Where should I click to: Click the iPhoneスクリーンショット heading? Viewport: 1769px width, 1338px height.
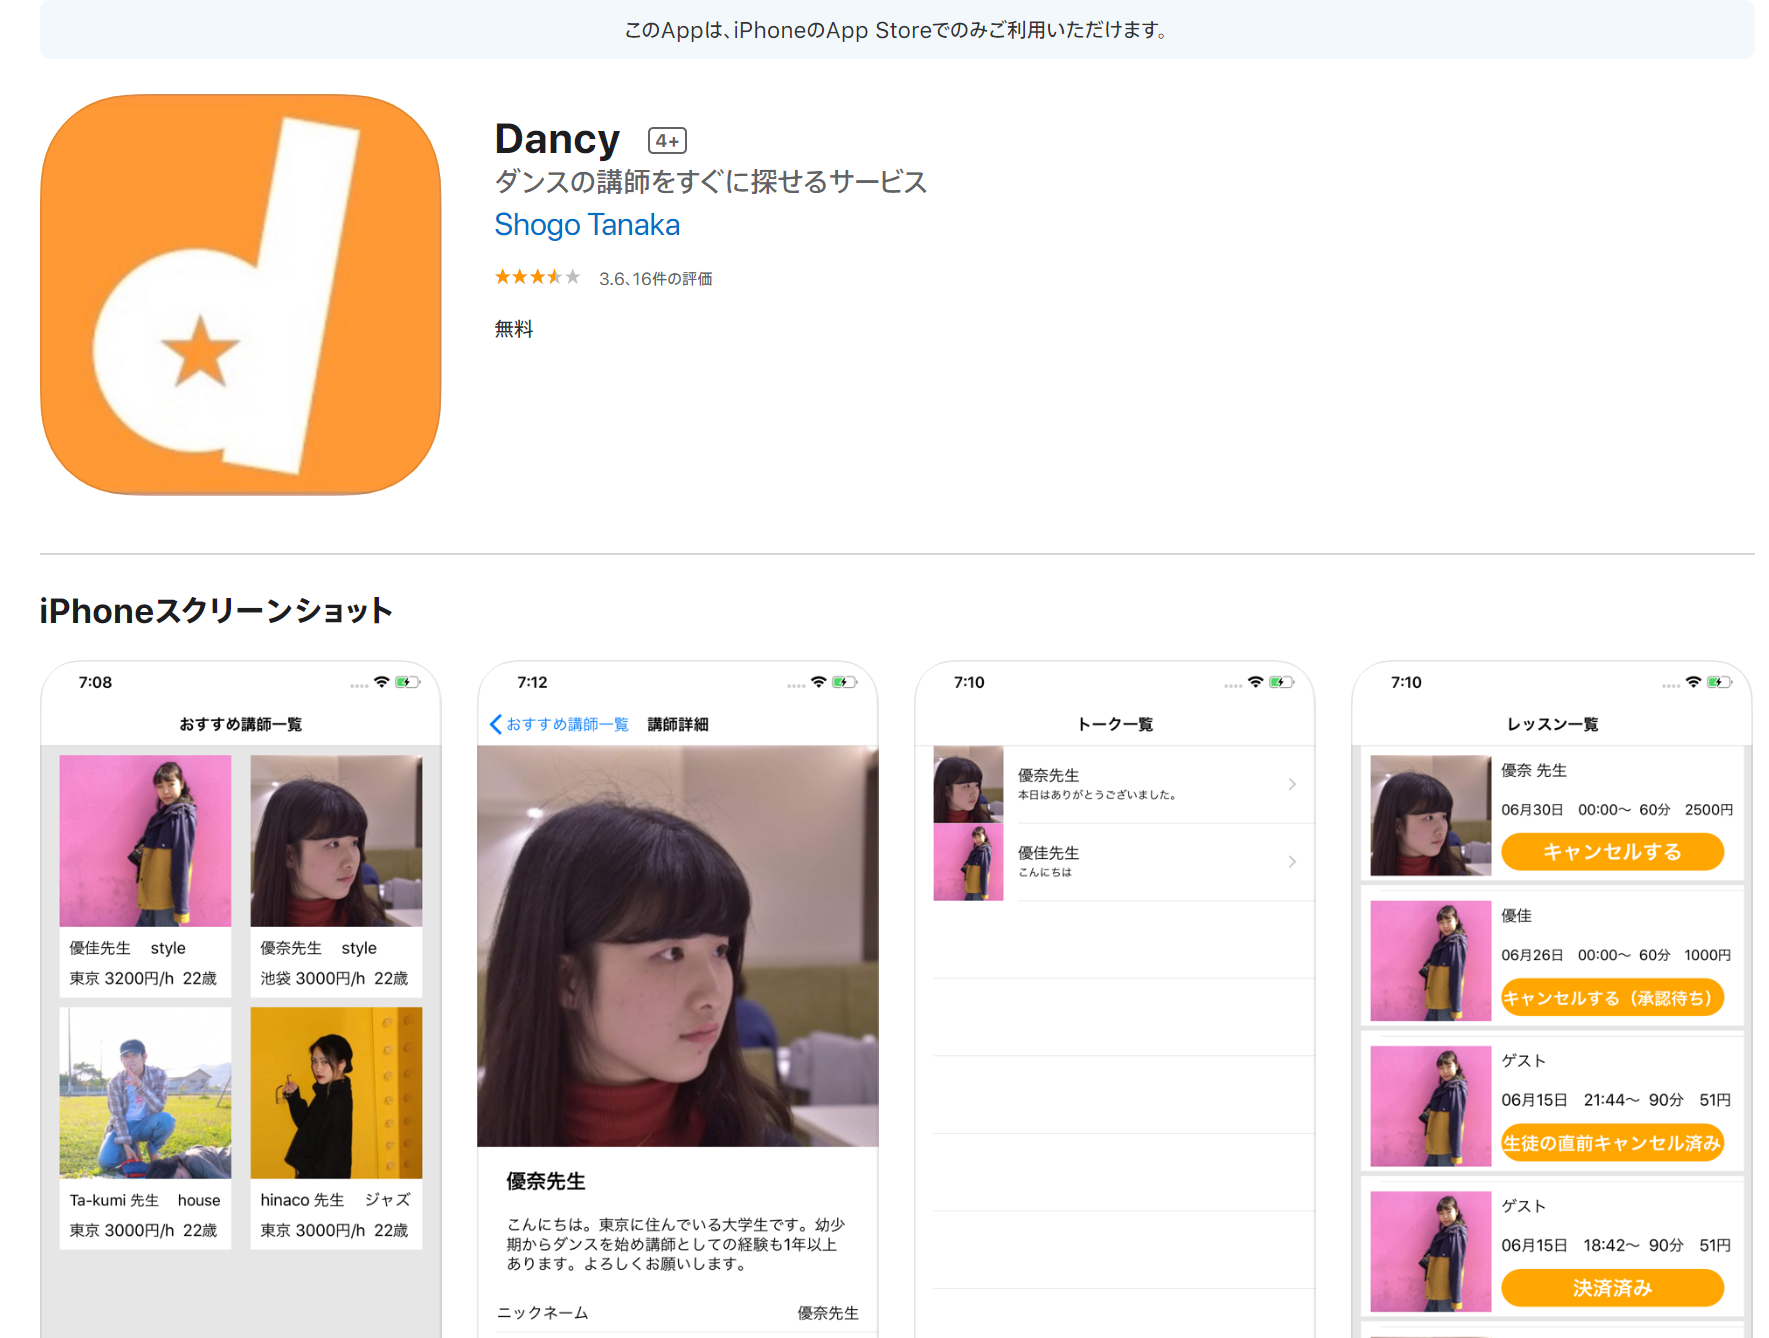[216, 610]
